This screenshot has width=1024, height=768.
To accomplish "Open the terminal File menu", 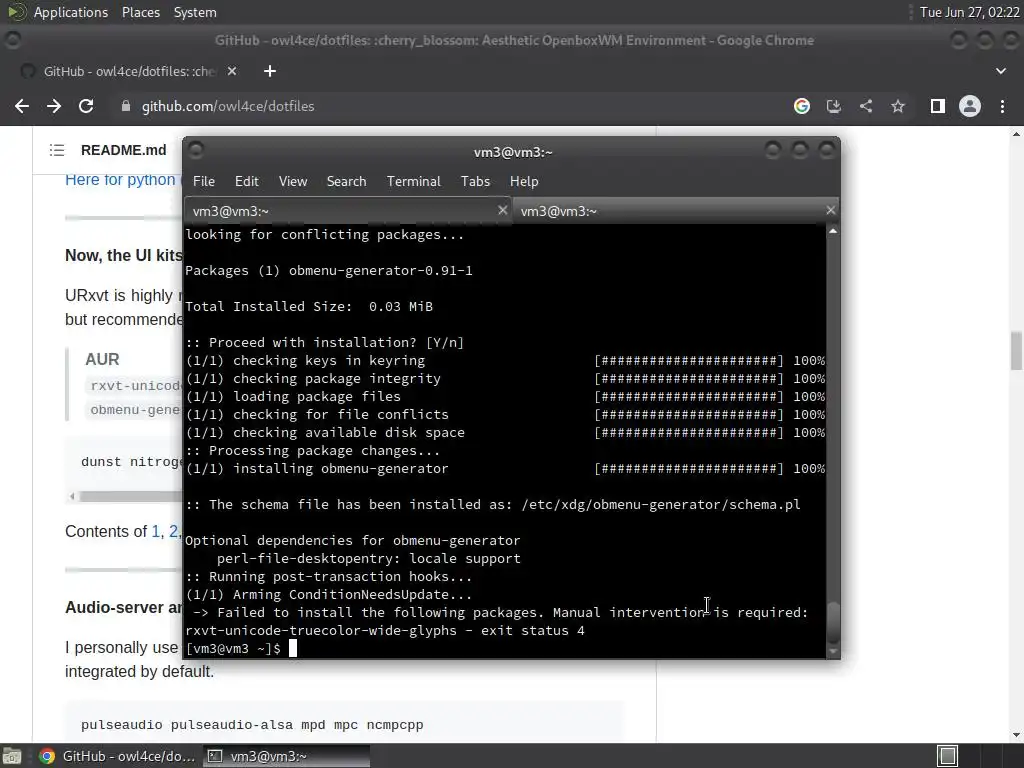I will click(x=204, y=182).
